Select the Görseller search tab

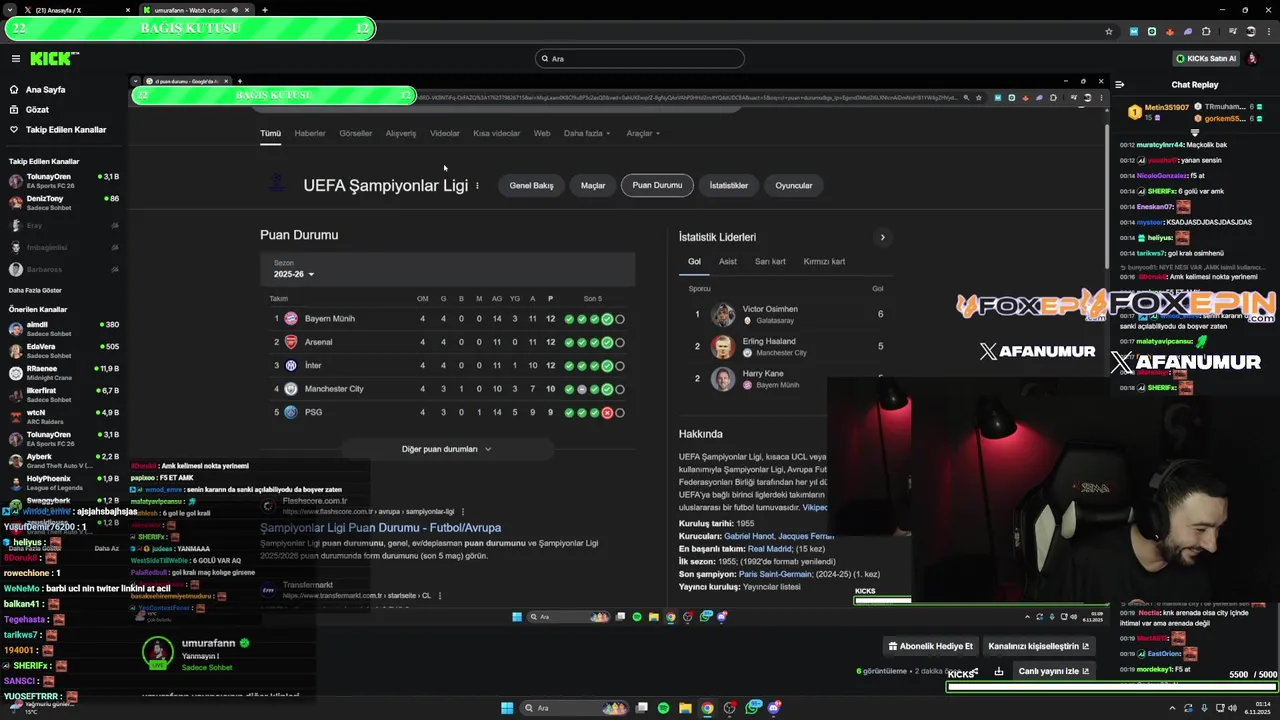coord(355,133)
